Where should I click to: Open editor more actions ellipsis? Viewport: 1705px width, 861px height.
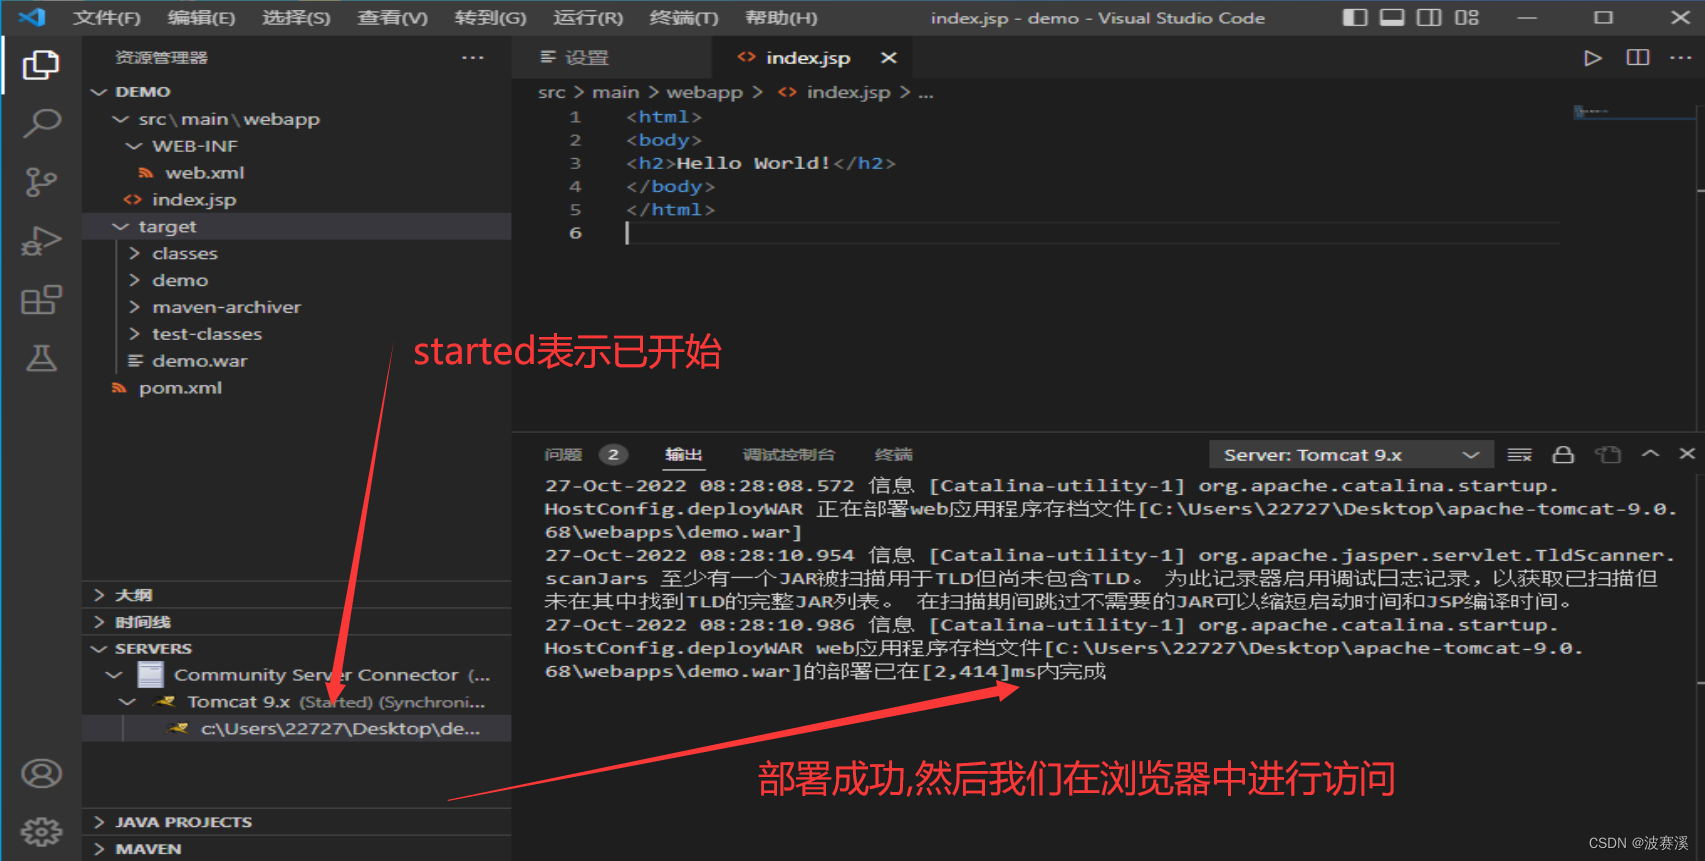[1681, 58]
